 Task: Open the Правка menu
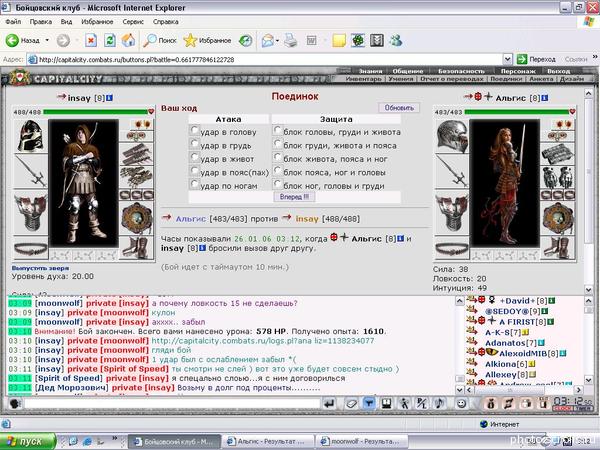[x=41, y=21]
